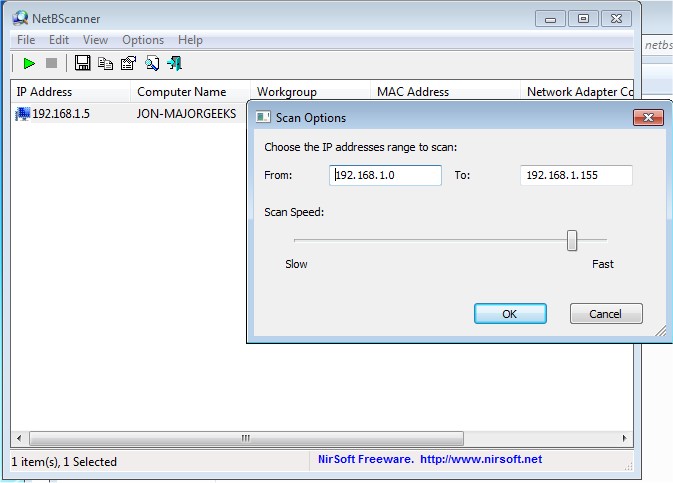The image size is (673, 483).
Task: Open the nirsoft.net link in status bar
Action: pos(481,459)
